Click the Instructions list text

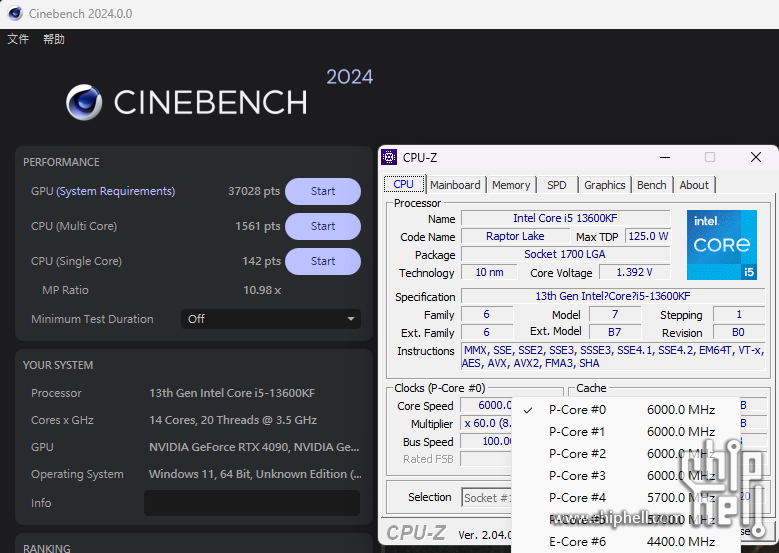click(613, 357)
